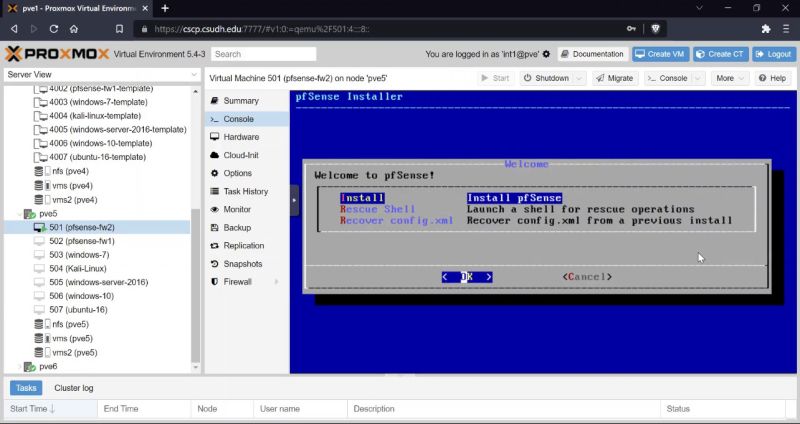
Task: Open browser hamburger menu icon
Action: 786,29
